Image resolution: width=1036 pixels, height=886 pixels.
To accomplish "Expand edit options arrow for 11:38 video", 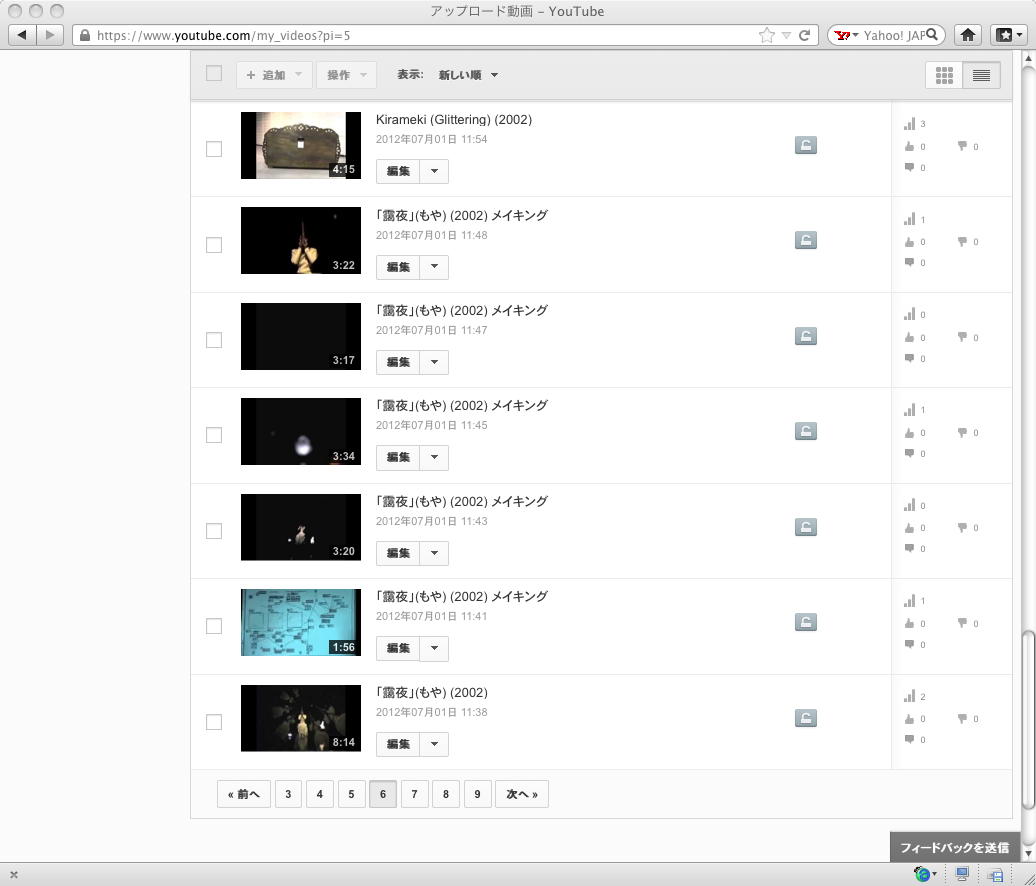I will 434,744.
